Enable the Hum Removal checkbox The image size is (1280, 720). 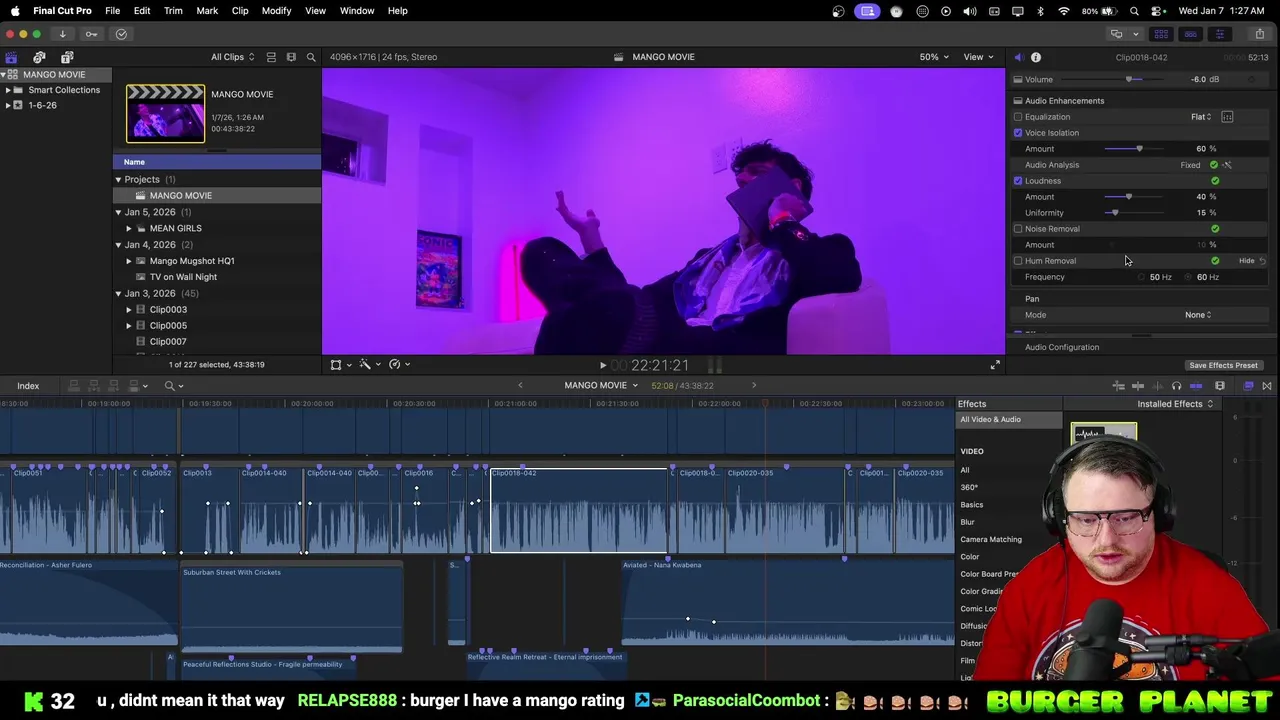pyautogui.click(x=1018, y=261)
